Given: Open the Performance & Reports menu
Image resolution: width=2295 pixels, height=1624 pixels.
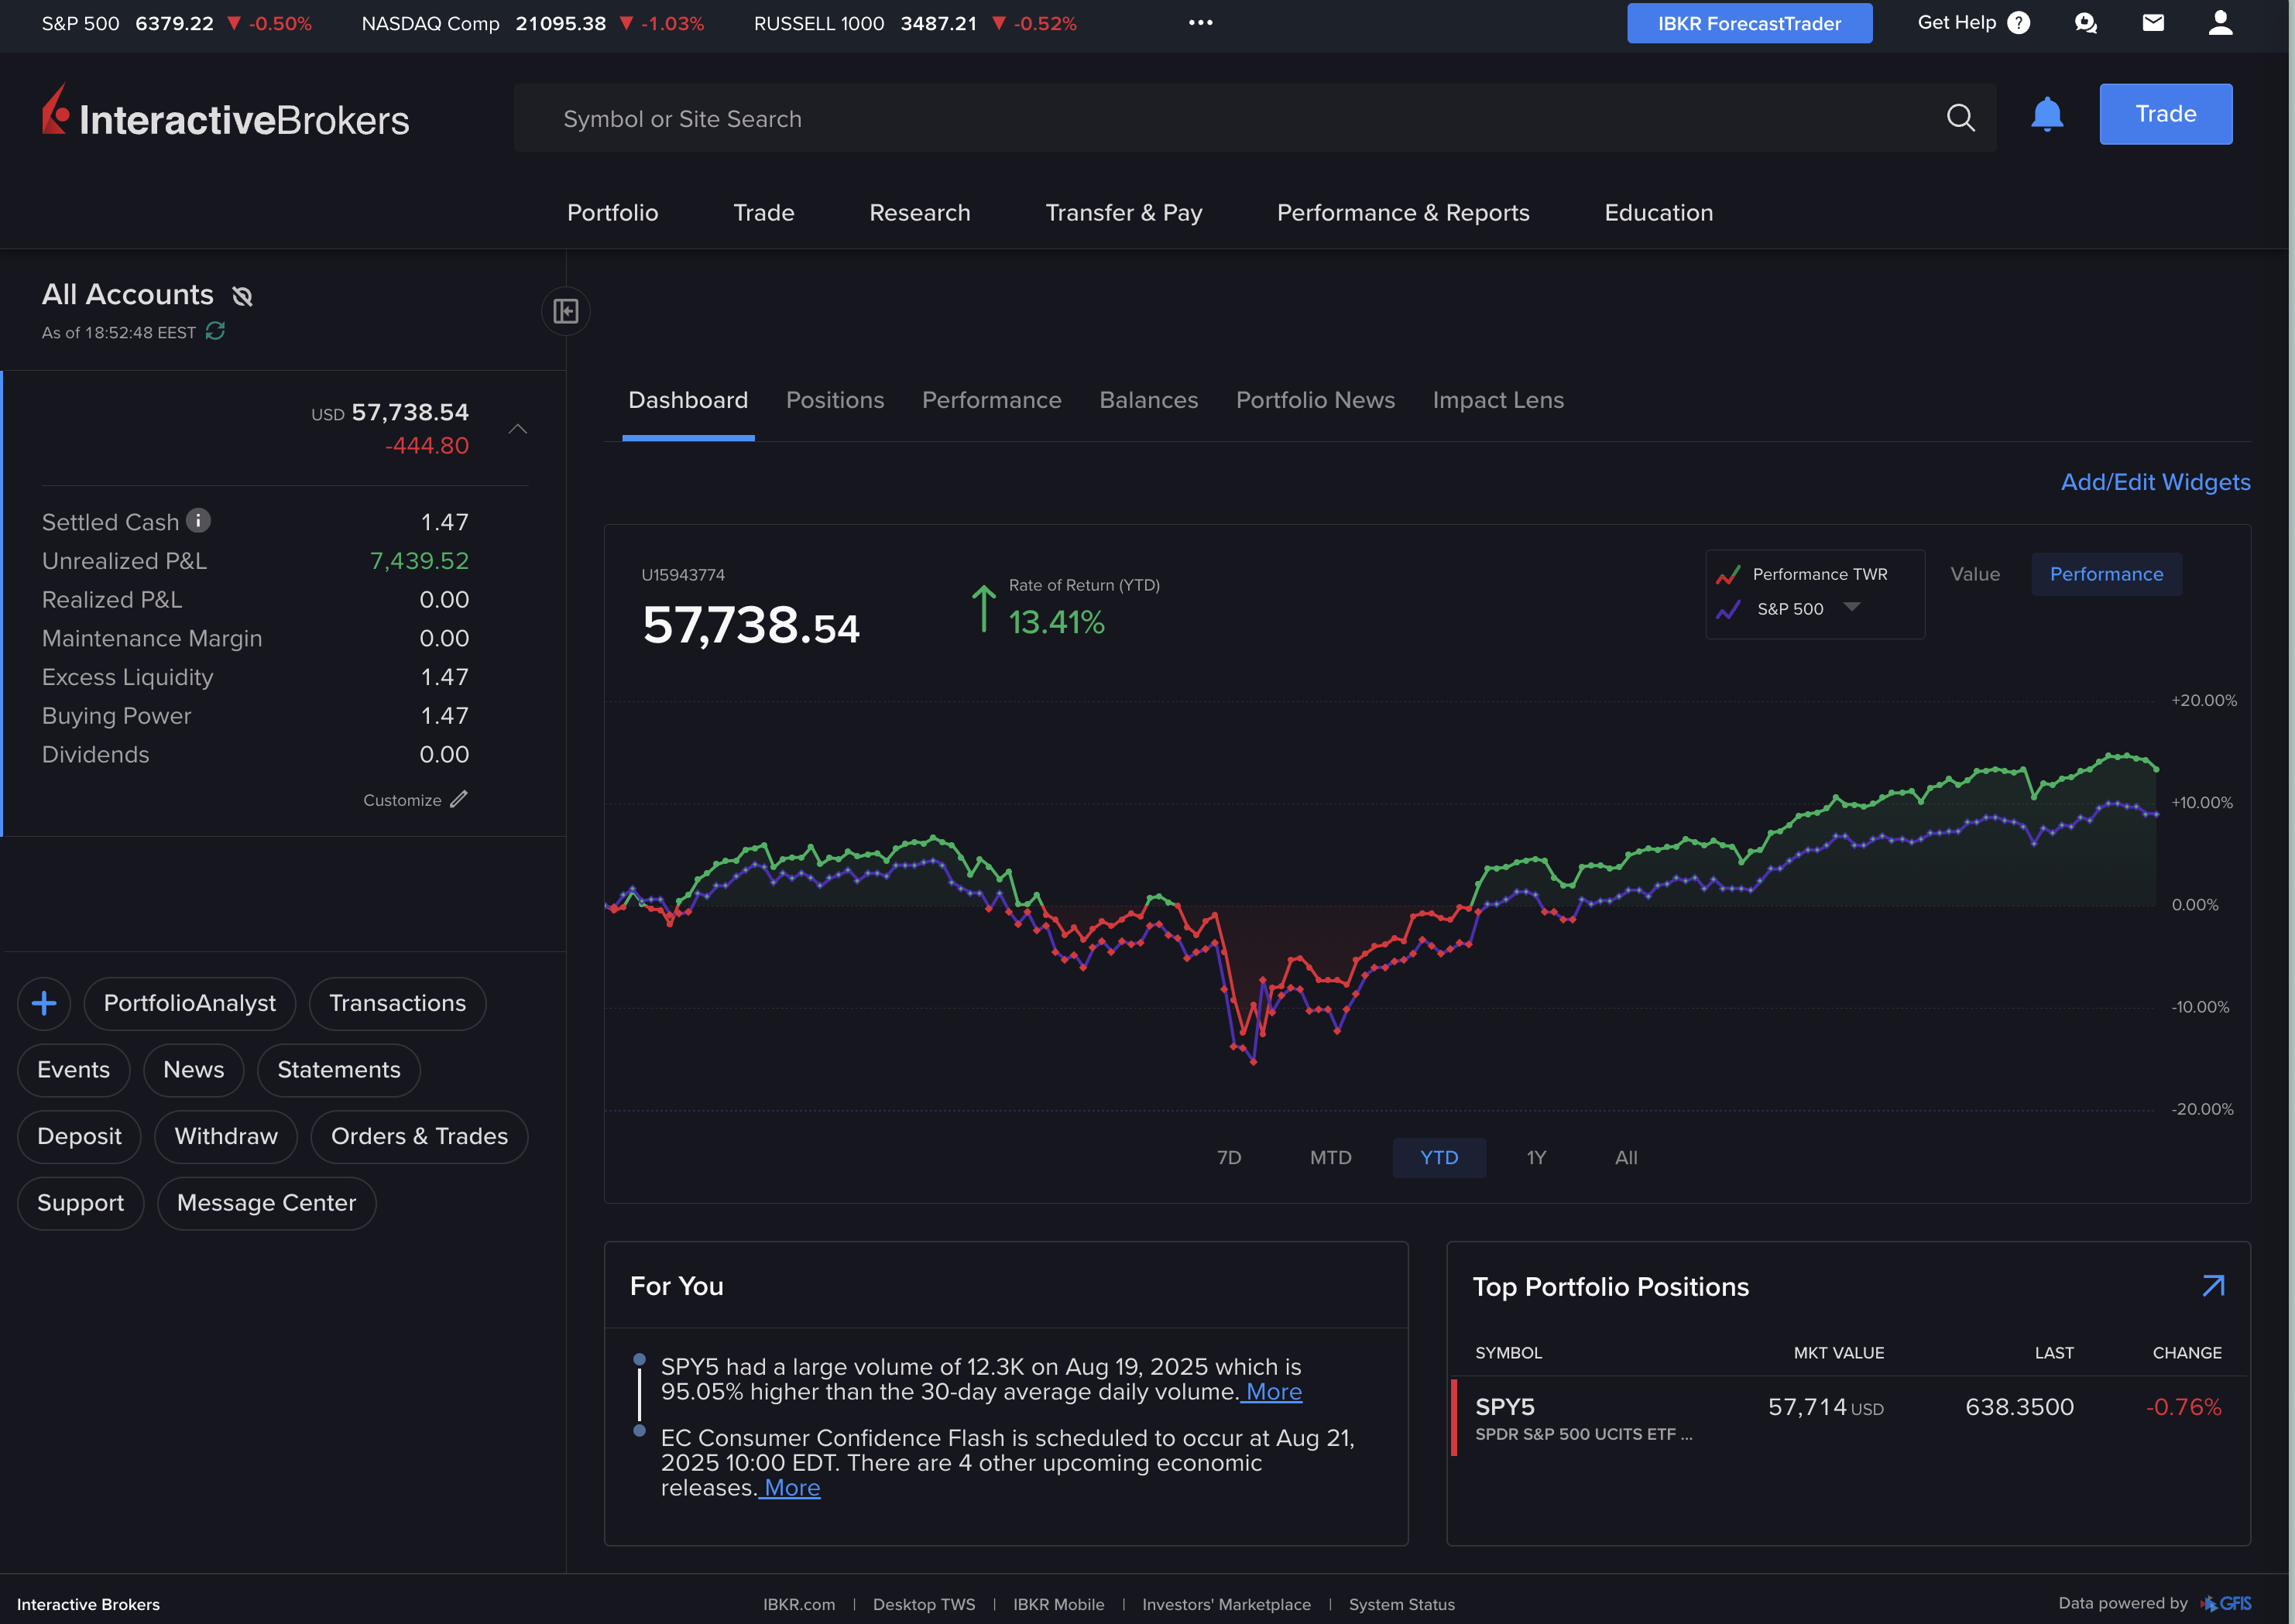Looking at the screenshot, I should click(1402, 213).
